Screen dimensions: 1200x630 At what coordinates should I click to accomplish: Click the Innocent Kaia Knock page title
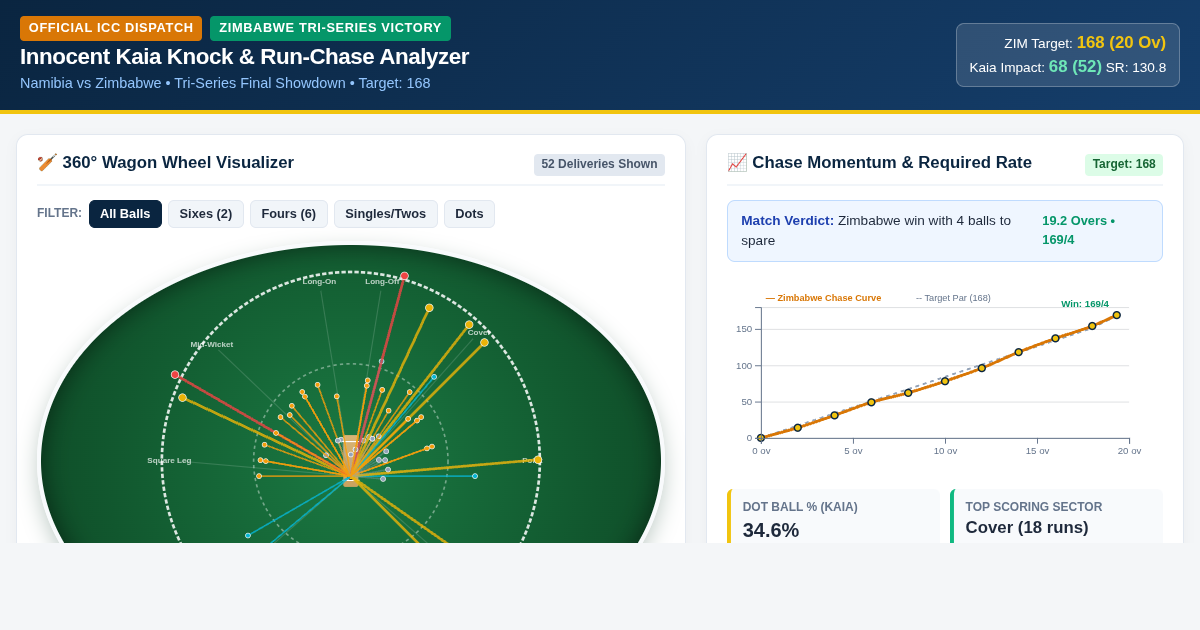[x=244, y=57]
